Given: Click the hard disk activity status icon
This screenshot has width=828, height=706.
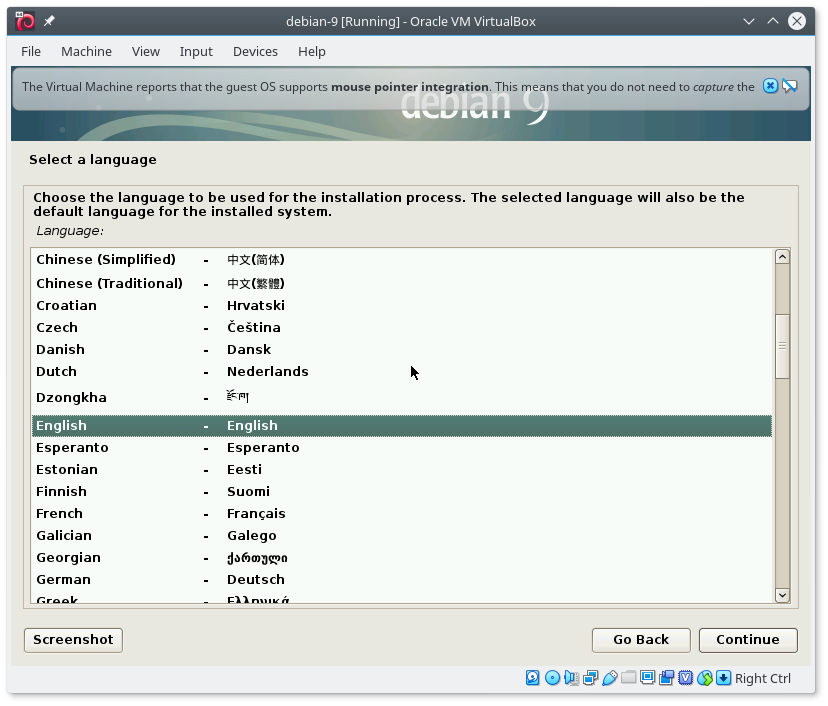Looking at the screenshot, I should coord(533,678).
